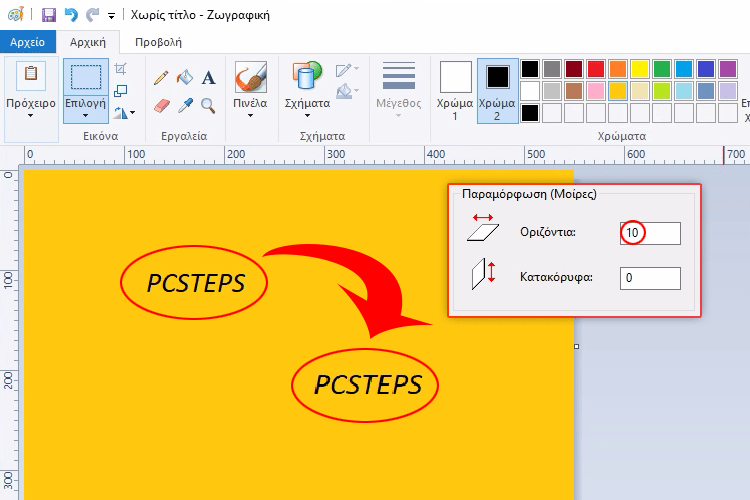
Task: Open the Αρχείο file menu
Action: [27, 42]
